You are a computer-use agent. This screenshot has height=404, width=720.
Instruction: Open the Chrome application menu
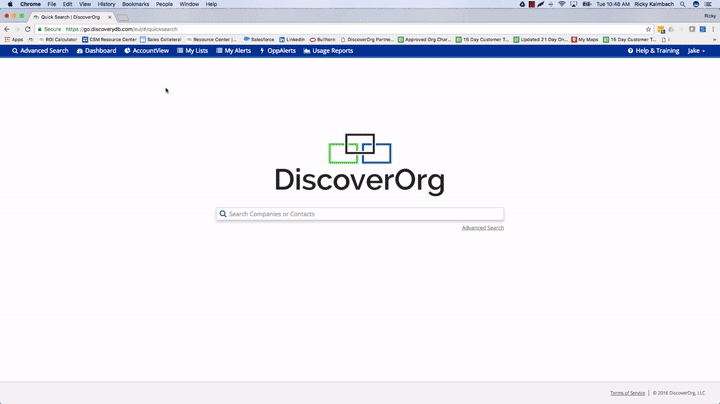(30, 4)
